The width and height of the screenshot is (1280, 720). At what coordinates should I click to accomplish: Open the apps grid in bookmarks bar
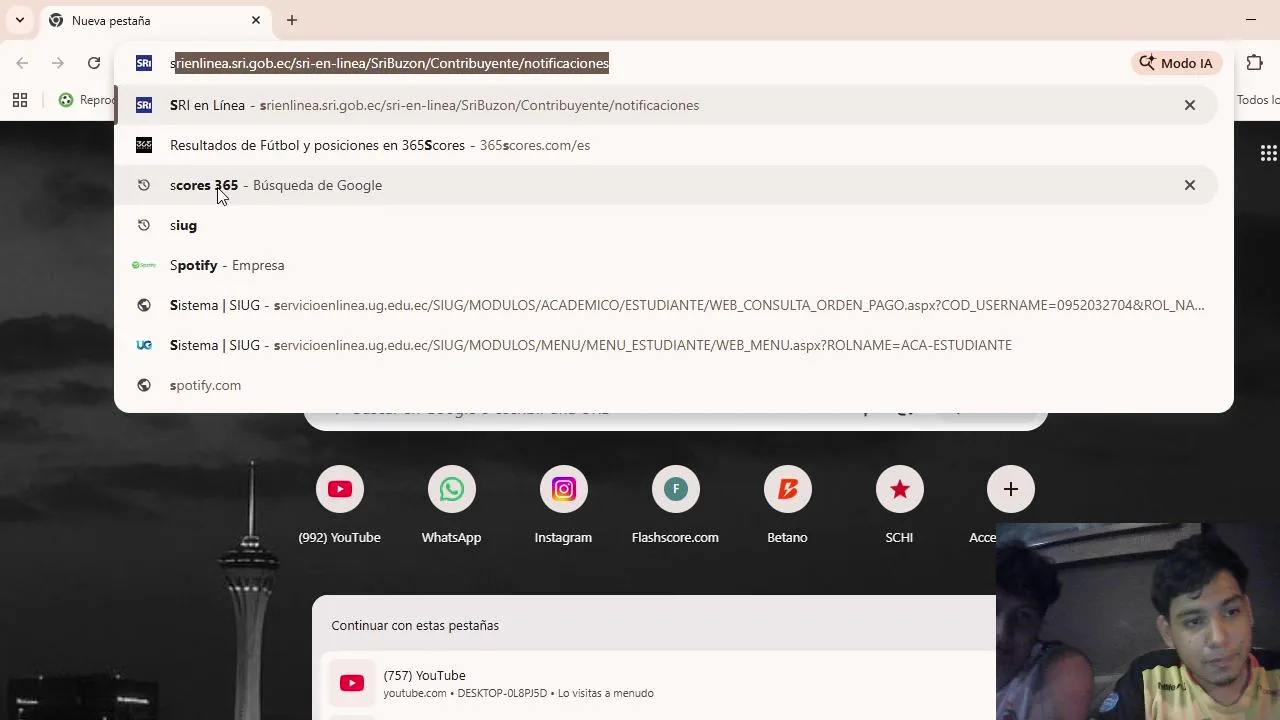point(20,100)
